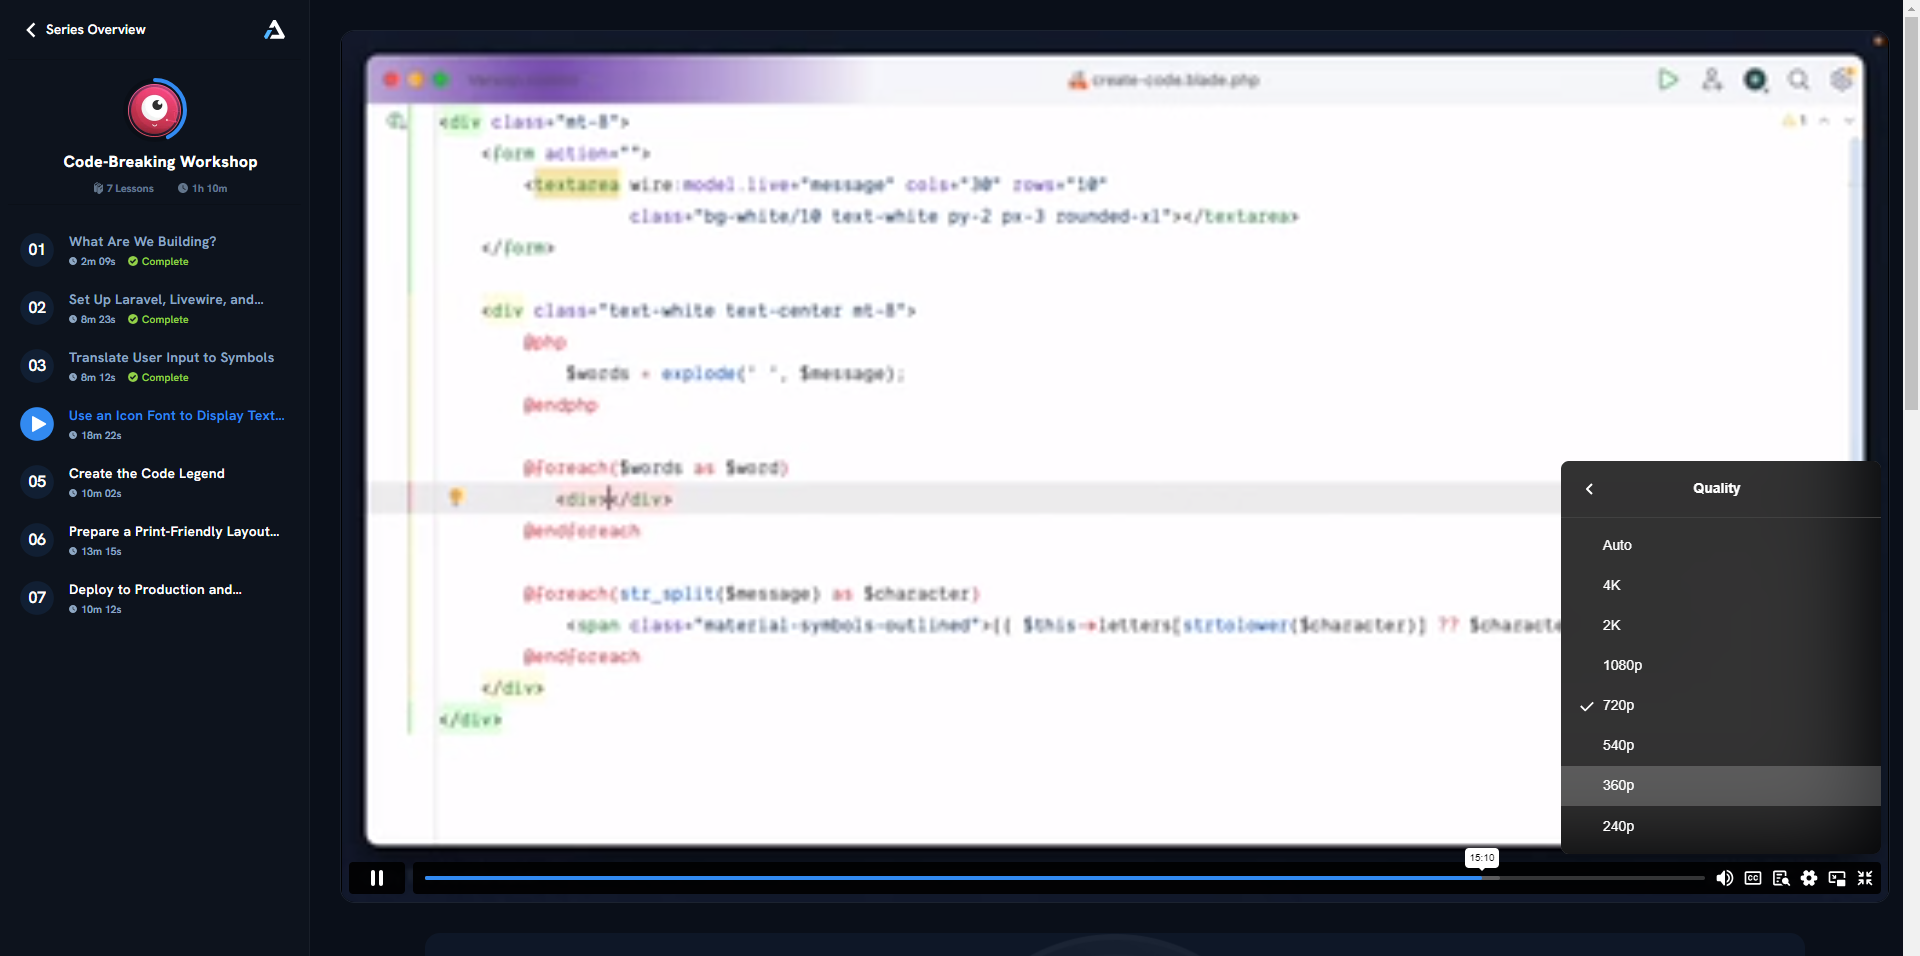Pause the video playback
Image resolution: width=1920 pixels, height=956 pixels.
[377, 878]
